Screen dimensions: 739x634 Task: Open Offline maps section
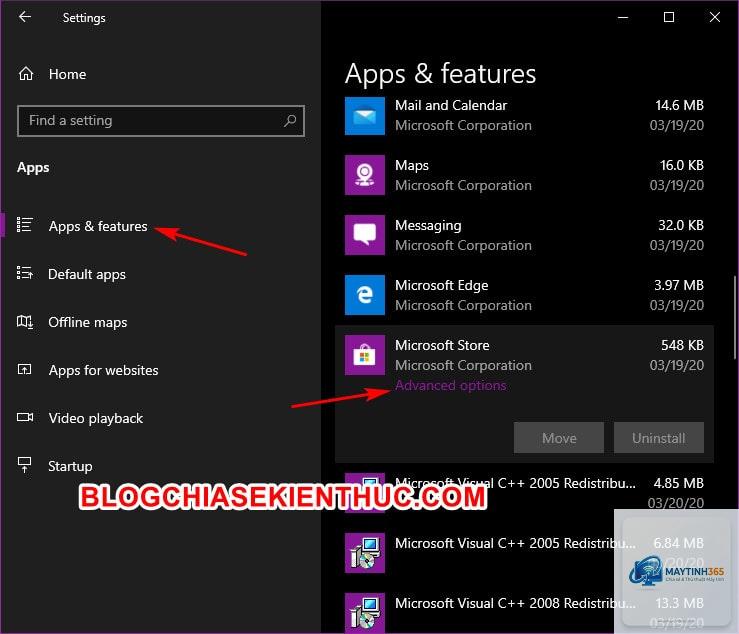pyautogui.click(x=88, y=322)
